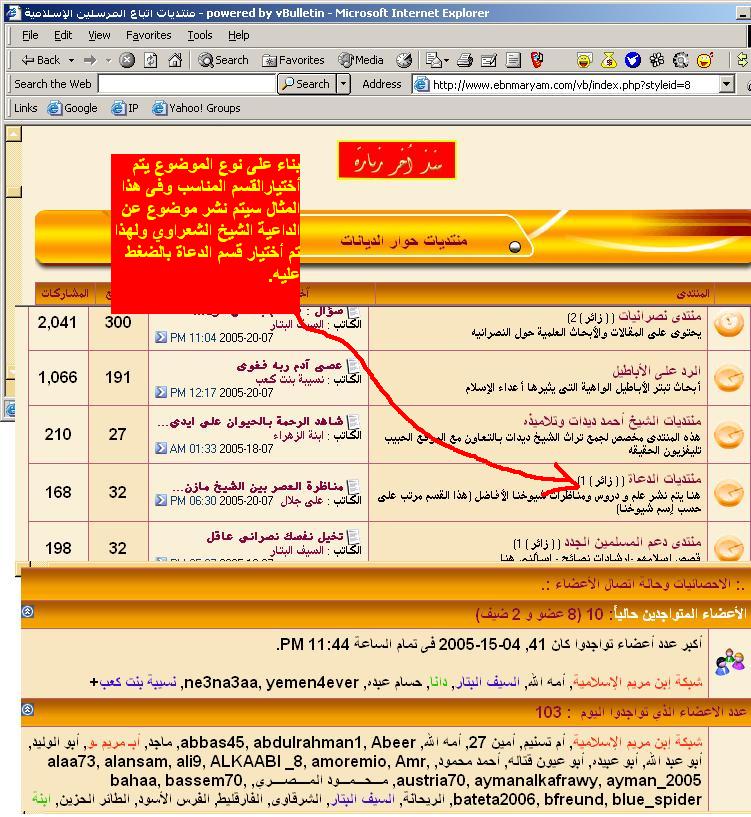Click the Print icon in the toolbar
Screen dimensions: 751x817
pos(466,60)
